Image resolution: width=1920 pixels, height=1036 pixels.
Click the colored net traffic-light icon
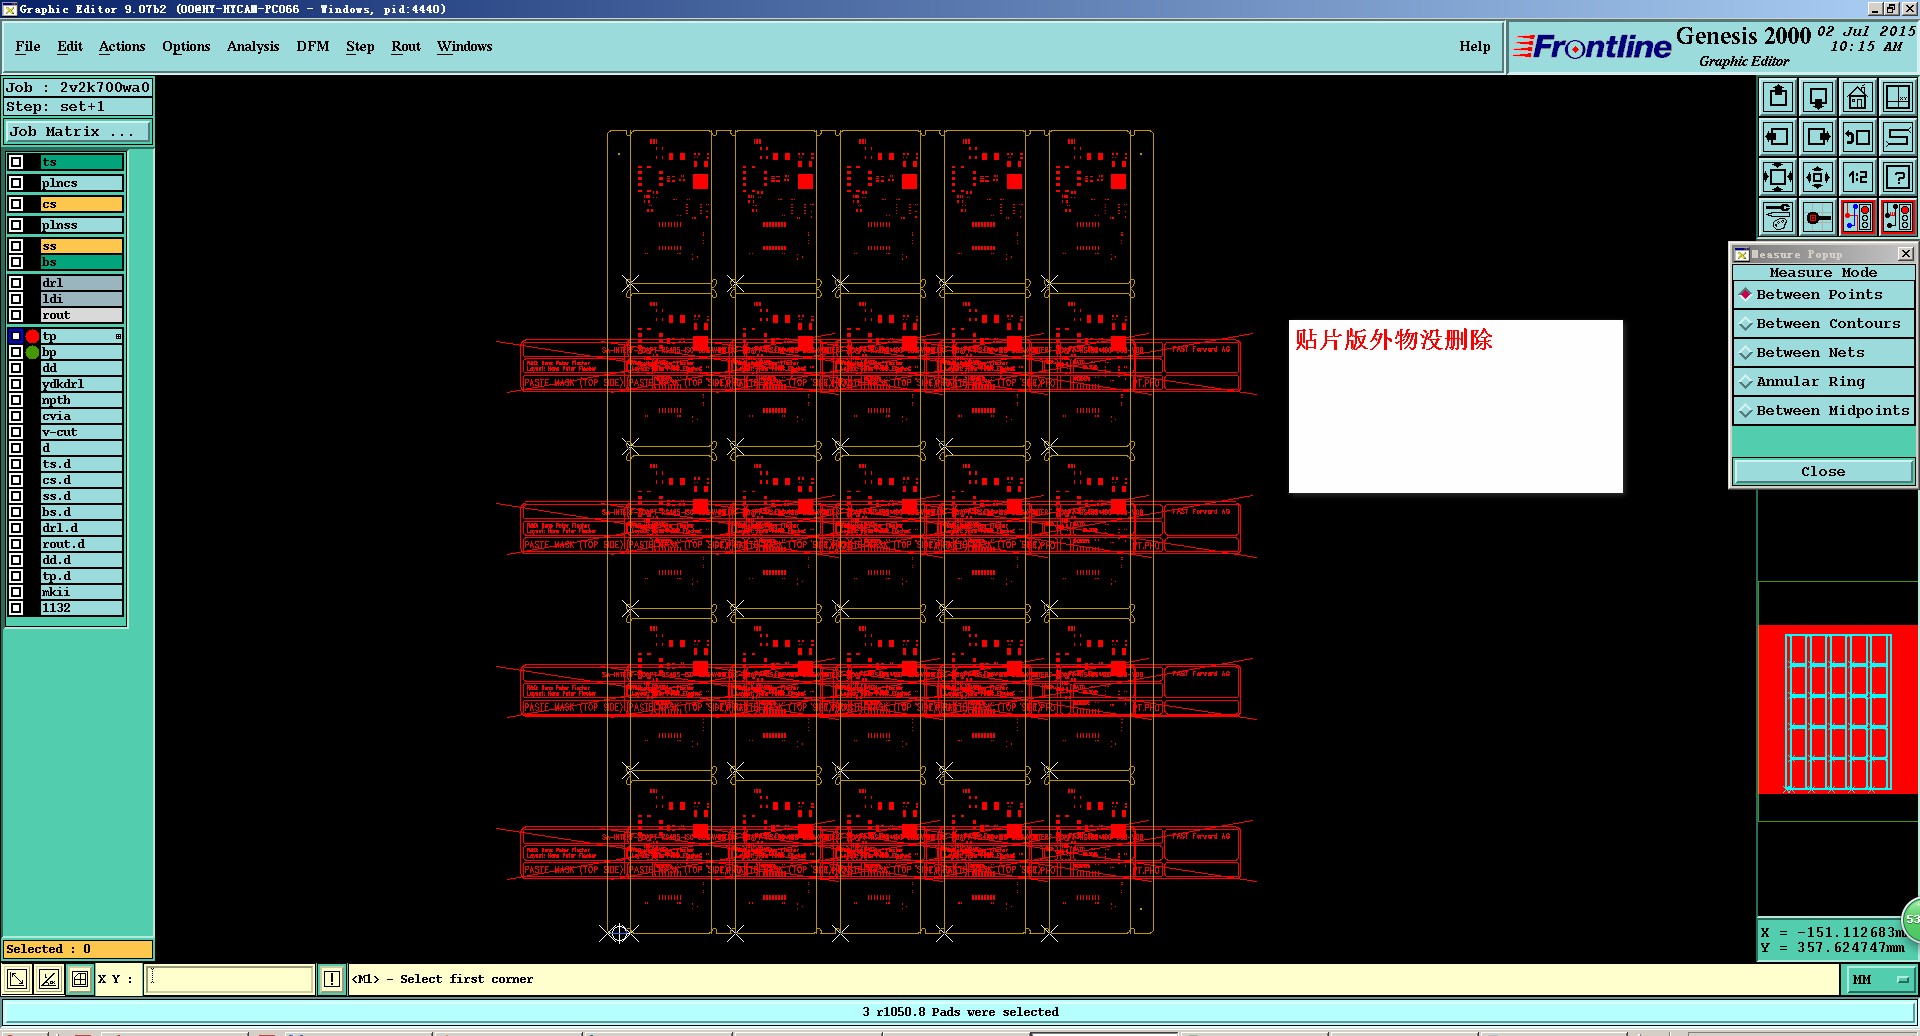point(1857,217)
